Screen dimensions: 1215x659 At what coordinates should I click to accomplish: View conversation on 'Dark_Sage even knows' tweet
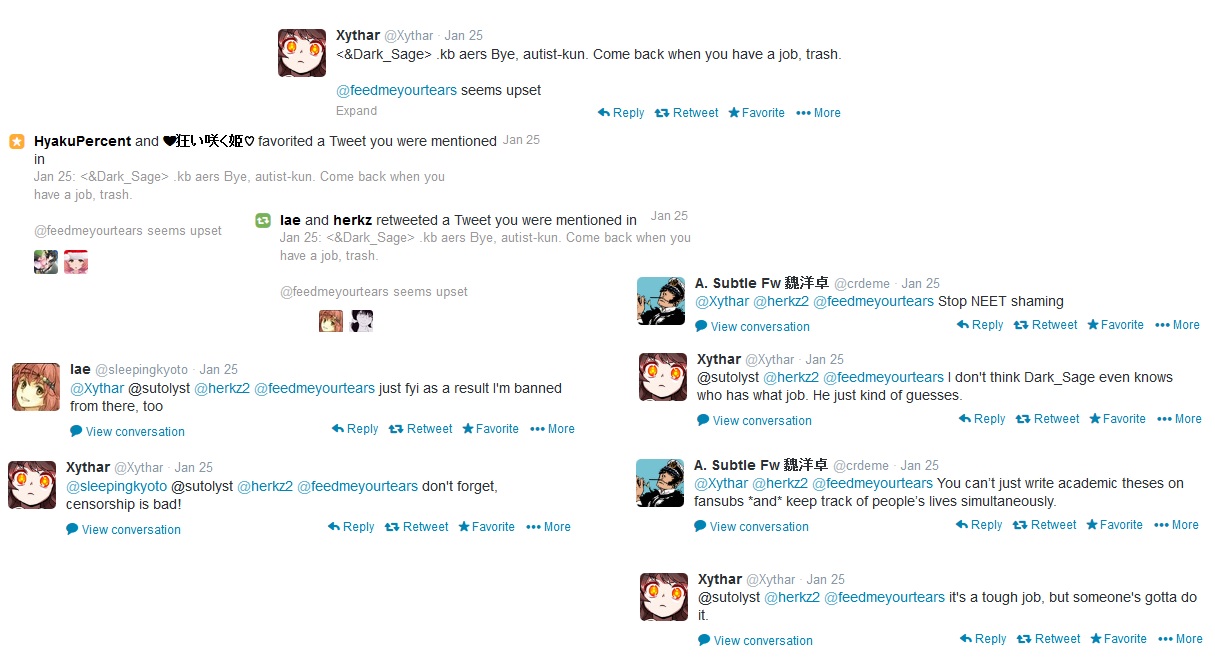click(x=754, y=421)
